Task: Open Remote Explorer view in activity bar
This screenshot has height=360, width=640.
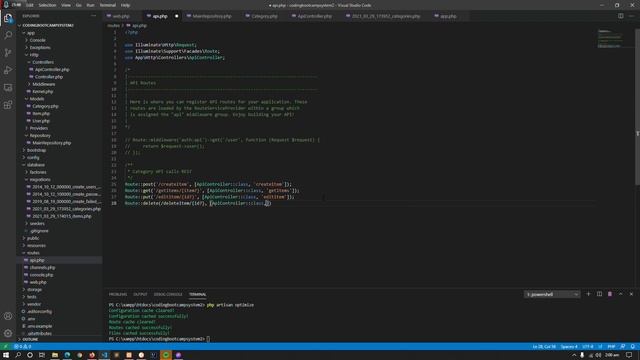Action: pyautogui.click(x=8, y=88)
